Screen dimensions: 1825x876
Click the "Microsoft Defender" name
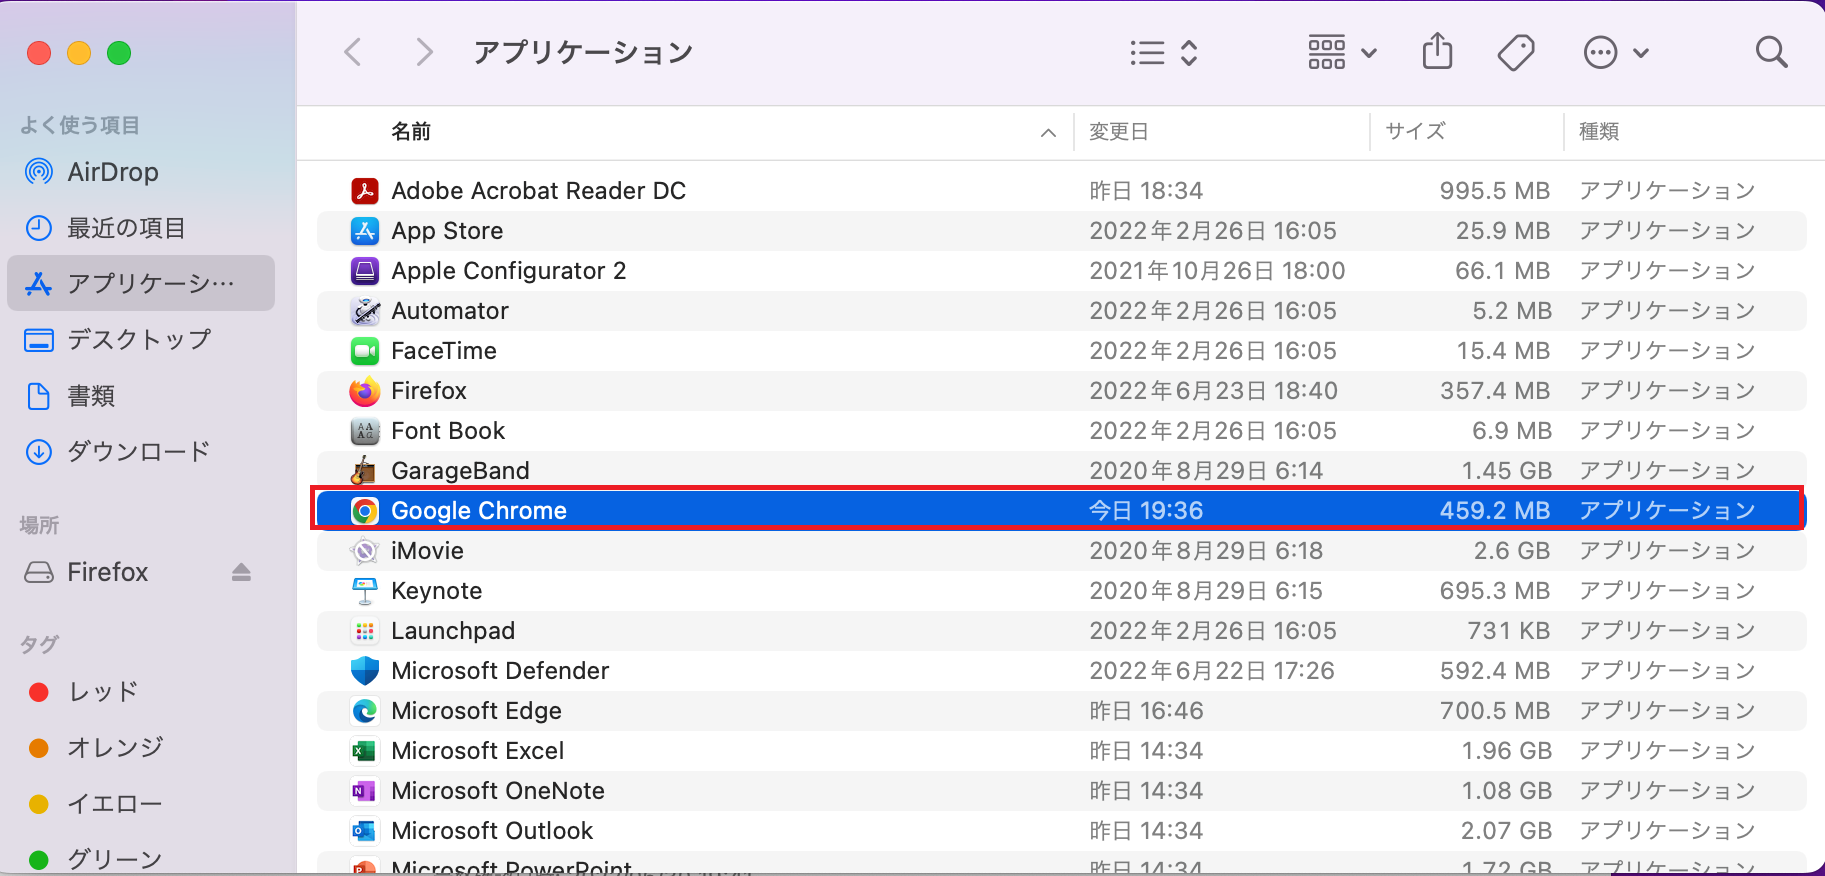click(500, 671)
